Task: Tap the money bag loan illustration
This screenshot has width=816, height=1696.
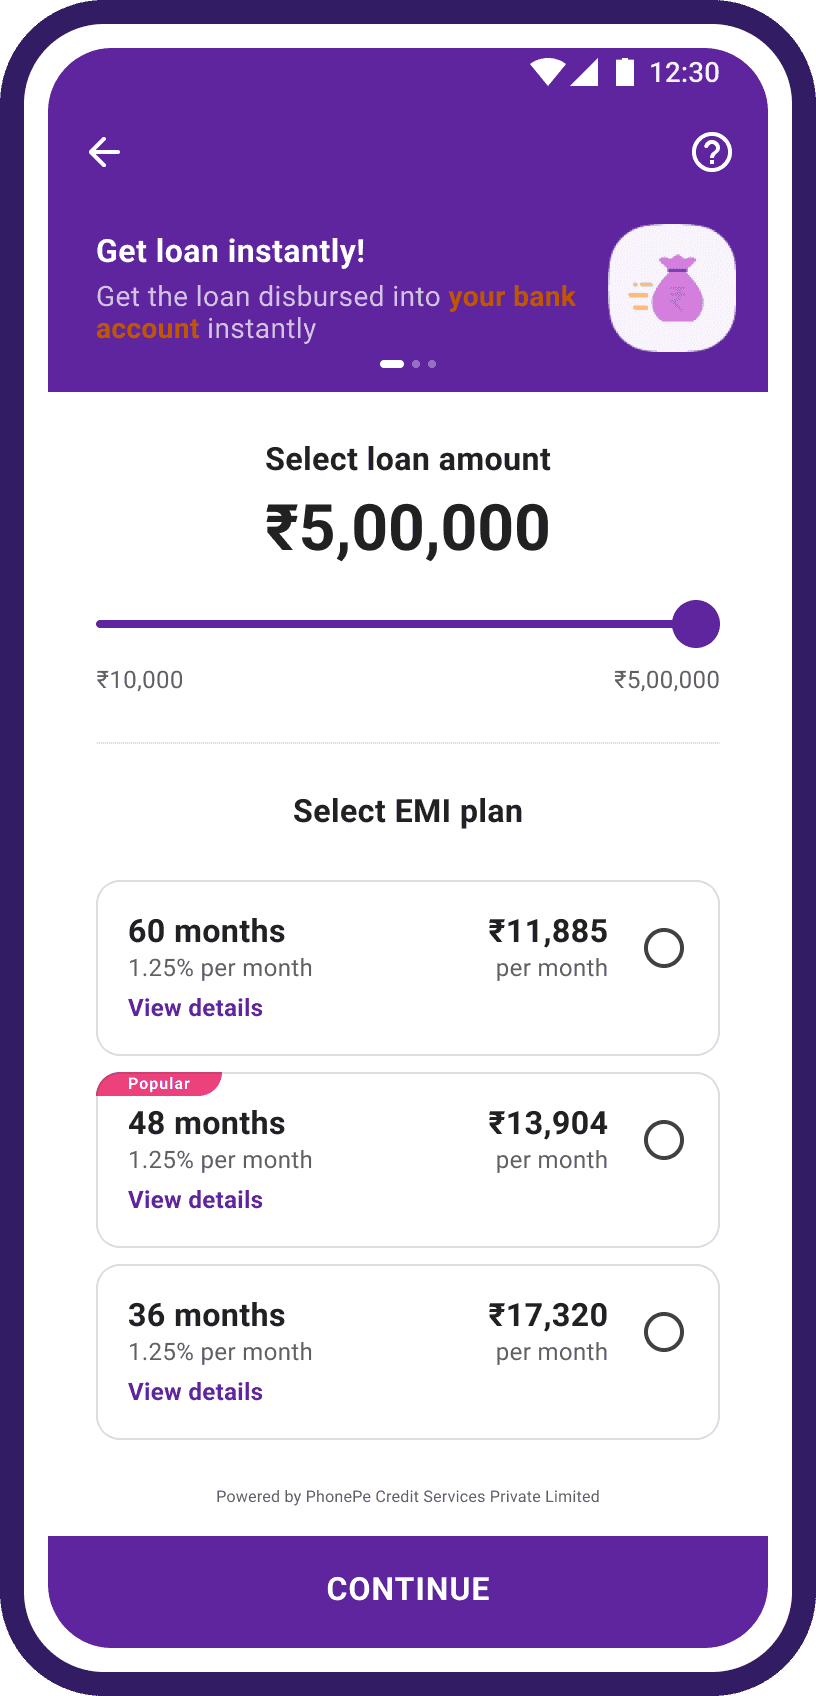Action: click(671, 287)
